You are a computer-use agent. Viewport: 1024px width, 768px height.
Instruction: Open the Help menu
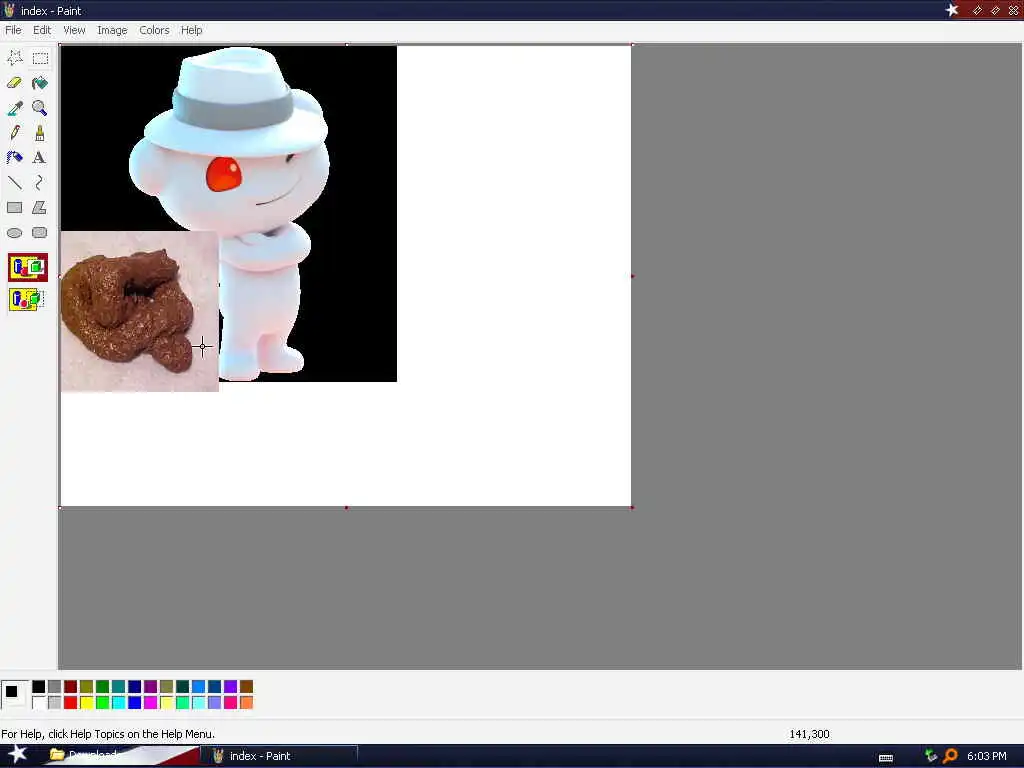191,30
